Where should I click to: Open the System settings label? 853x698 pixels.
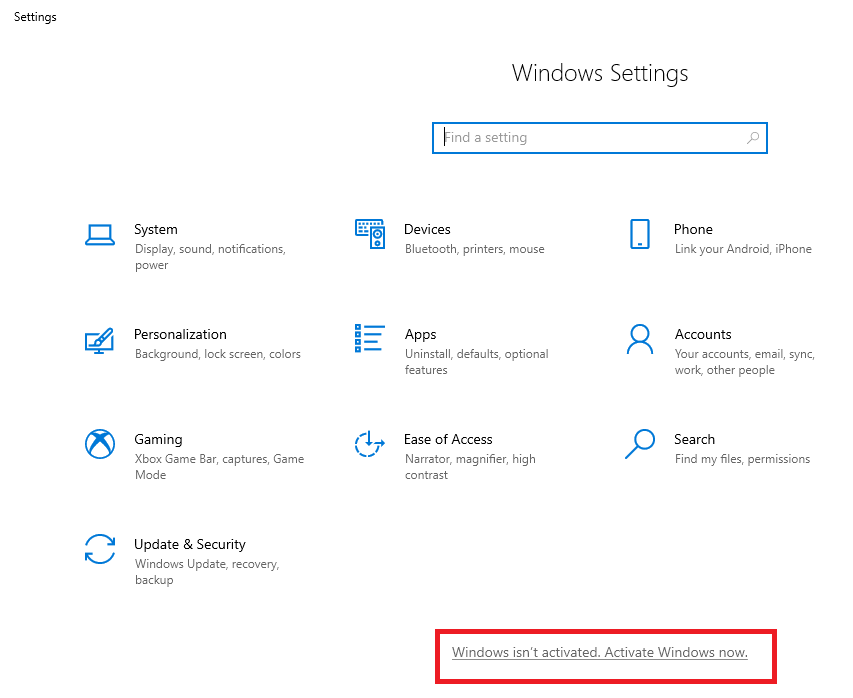[156, 229]
